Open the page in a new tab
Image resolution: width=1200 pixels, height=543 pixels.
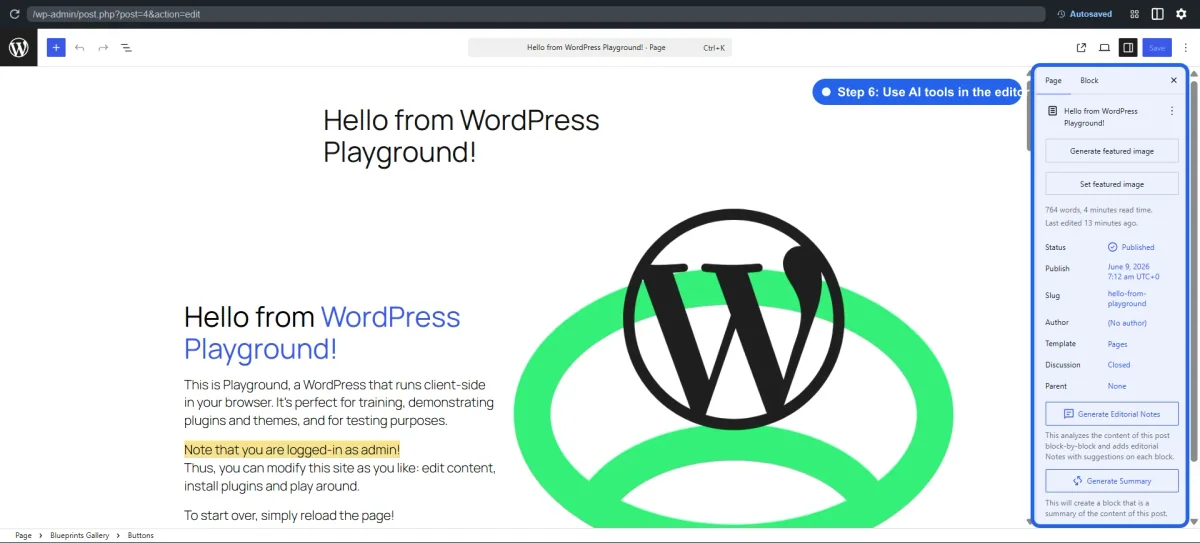1081,47
